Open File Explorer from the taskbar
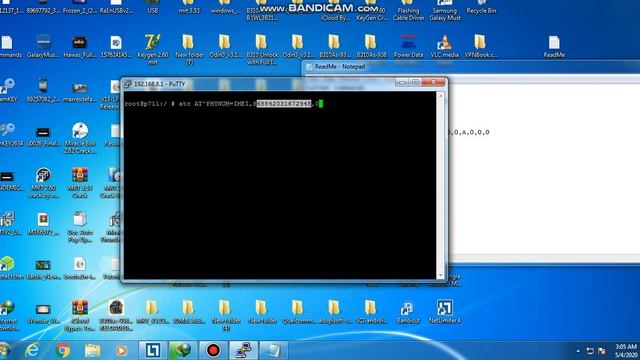The width and height of the screenshot is (640, 360). [x=93, y=350]
